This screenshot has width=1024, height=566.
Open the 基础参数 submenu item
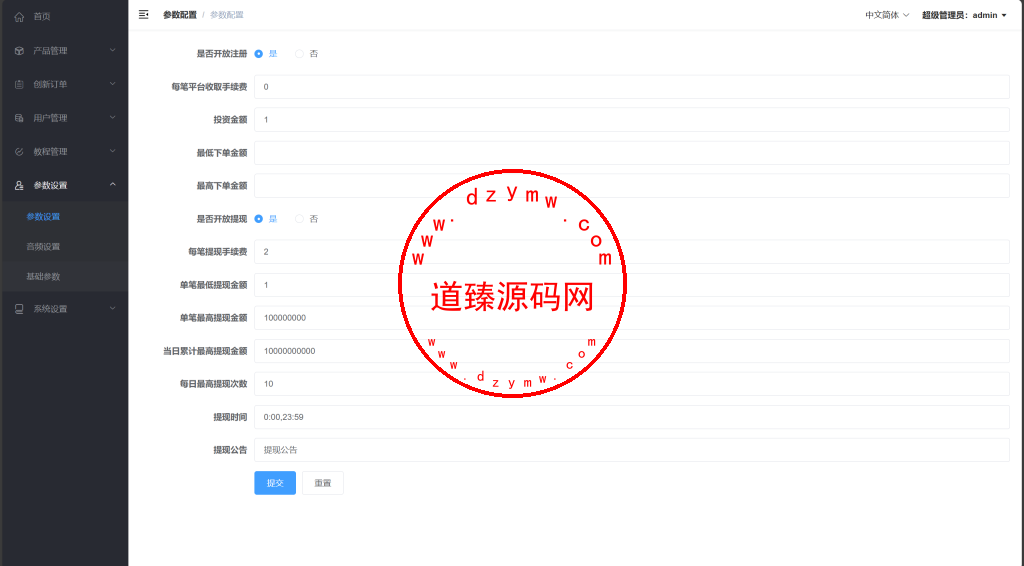coord(43,277)
